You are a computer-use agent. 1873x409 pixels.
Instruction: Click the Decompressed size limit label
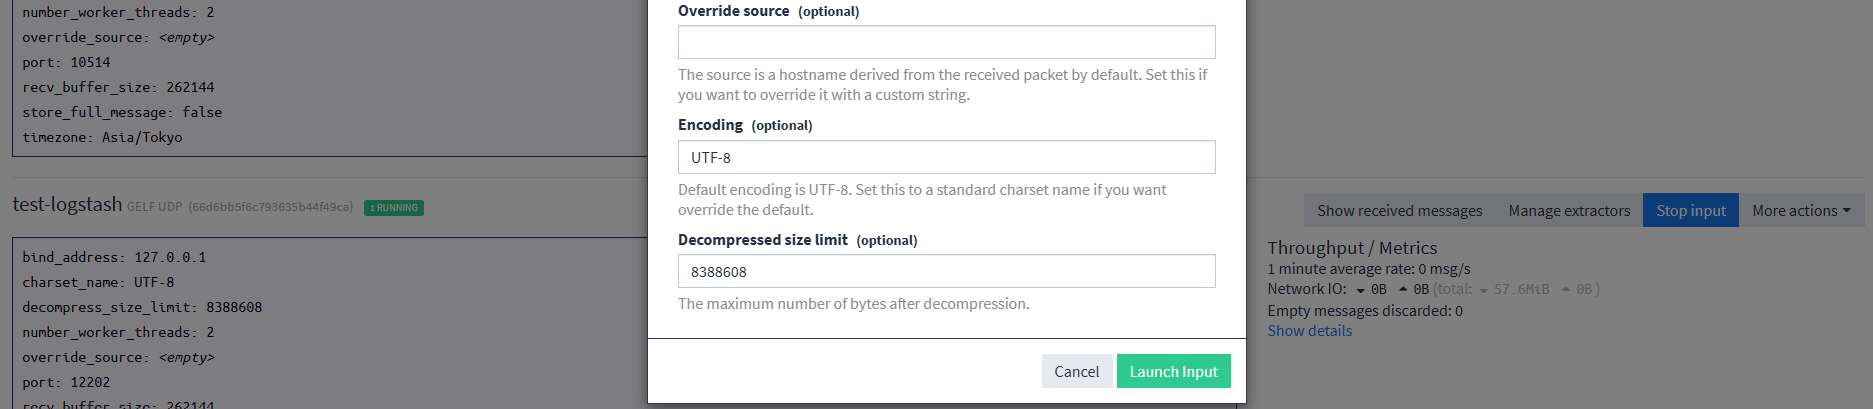(x=762, y=240)
